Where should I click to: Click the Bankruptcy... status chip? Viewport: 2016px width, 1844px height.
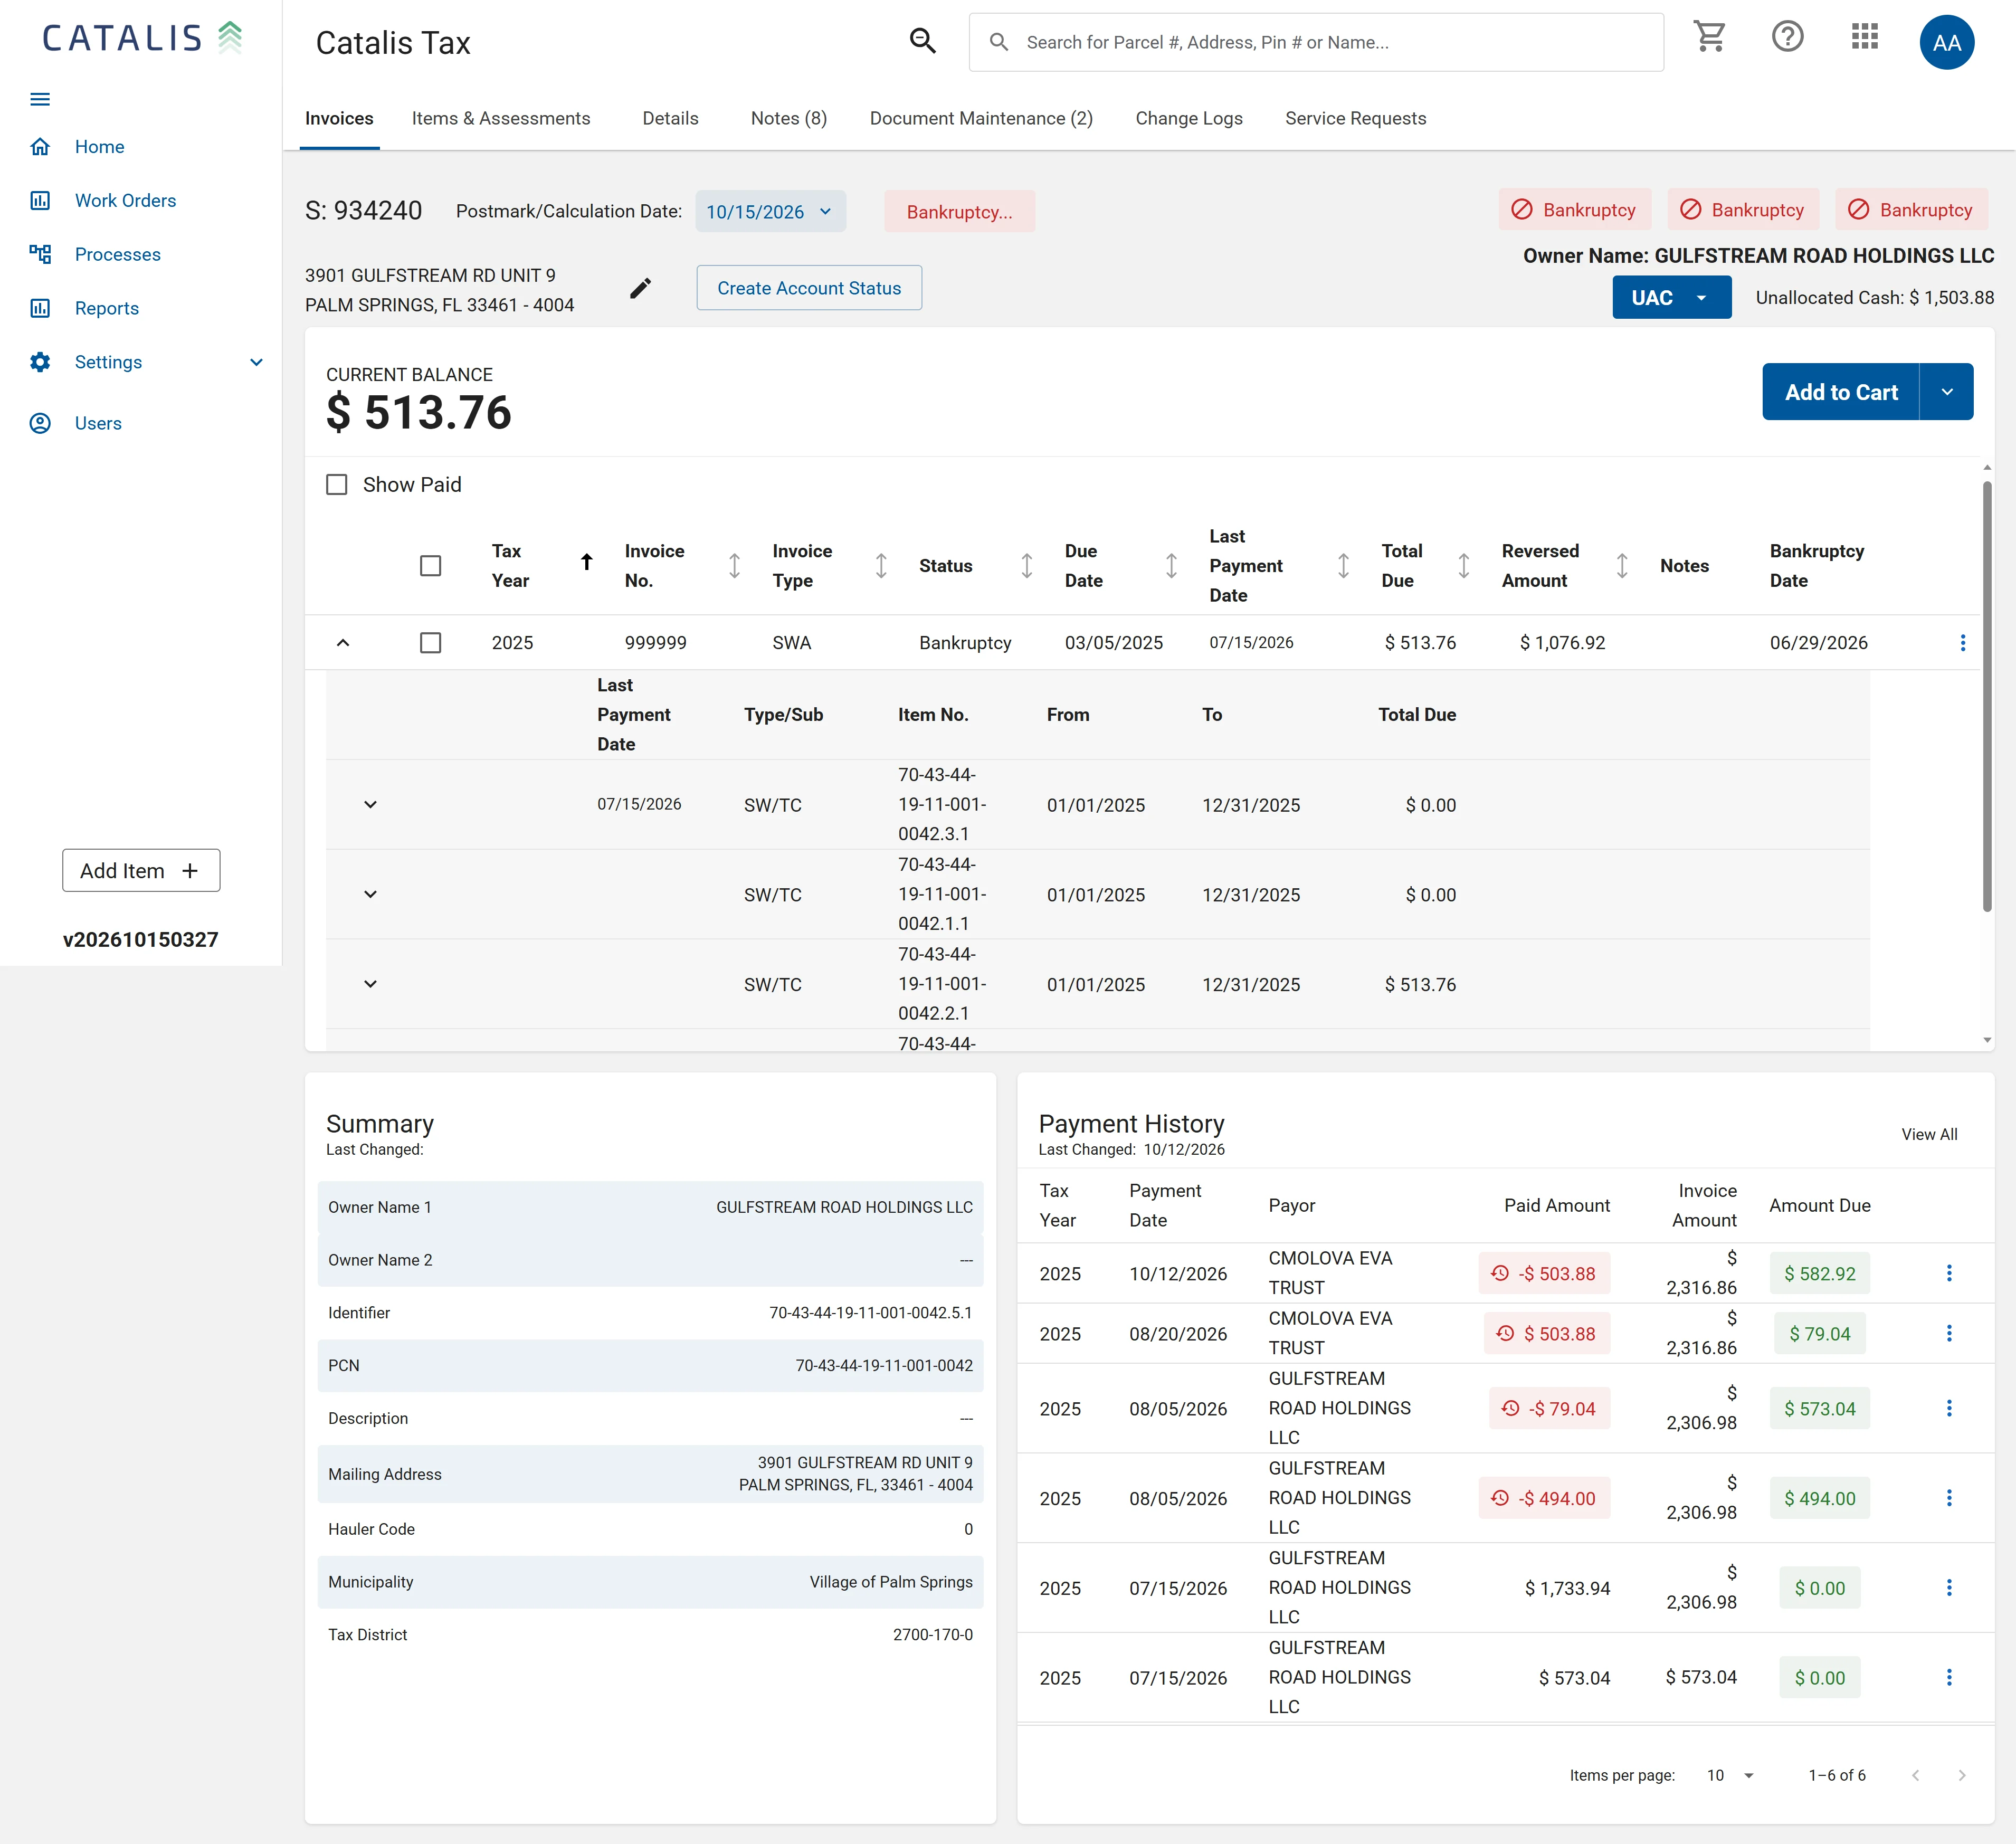click(959, 212)
